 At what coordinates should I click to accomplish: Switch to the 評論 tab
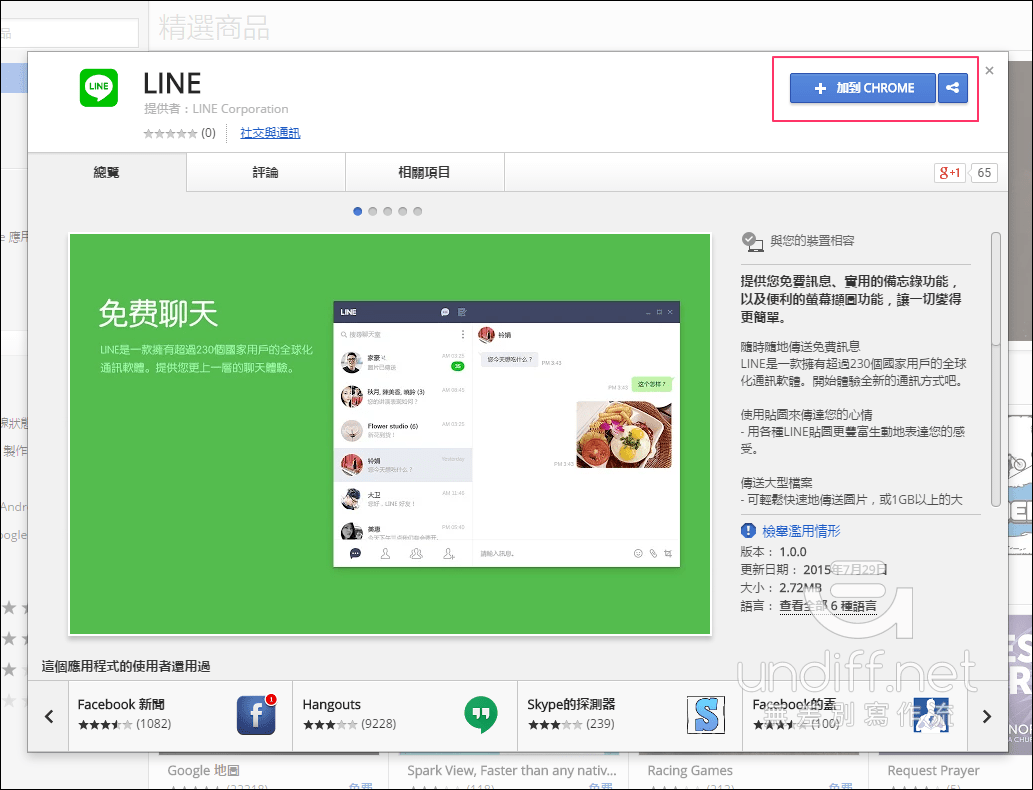point(265,173)
